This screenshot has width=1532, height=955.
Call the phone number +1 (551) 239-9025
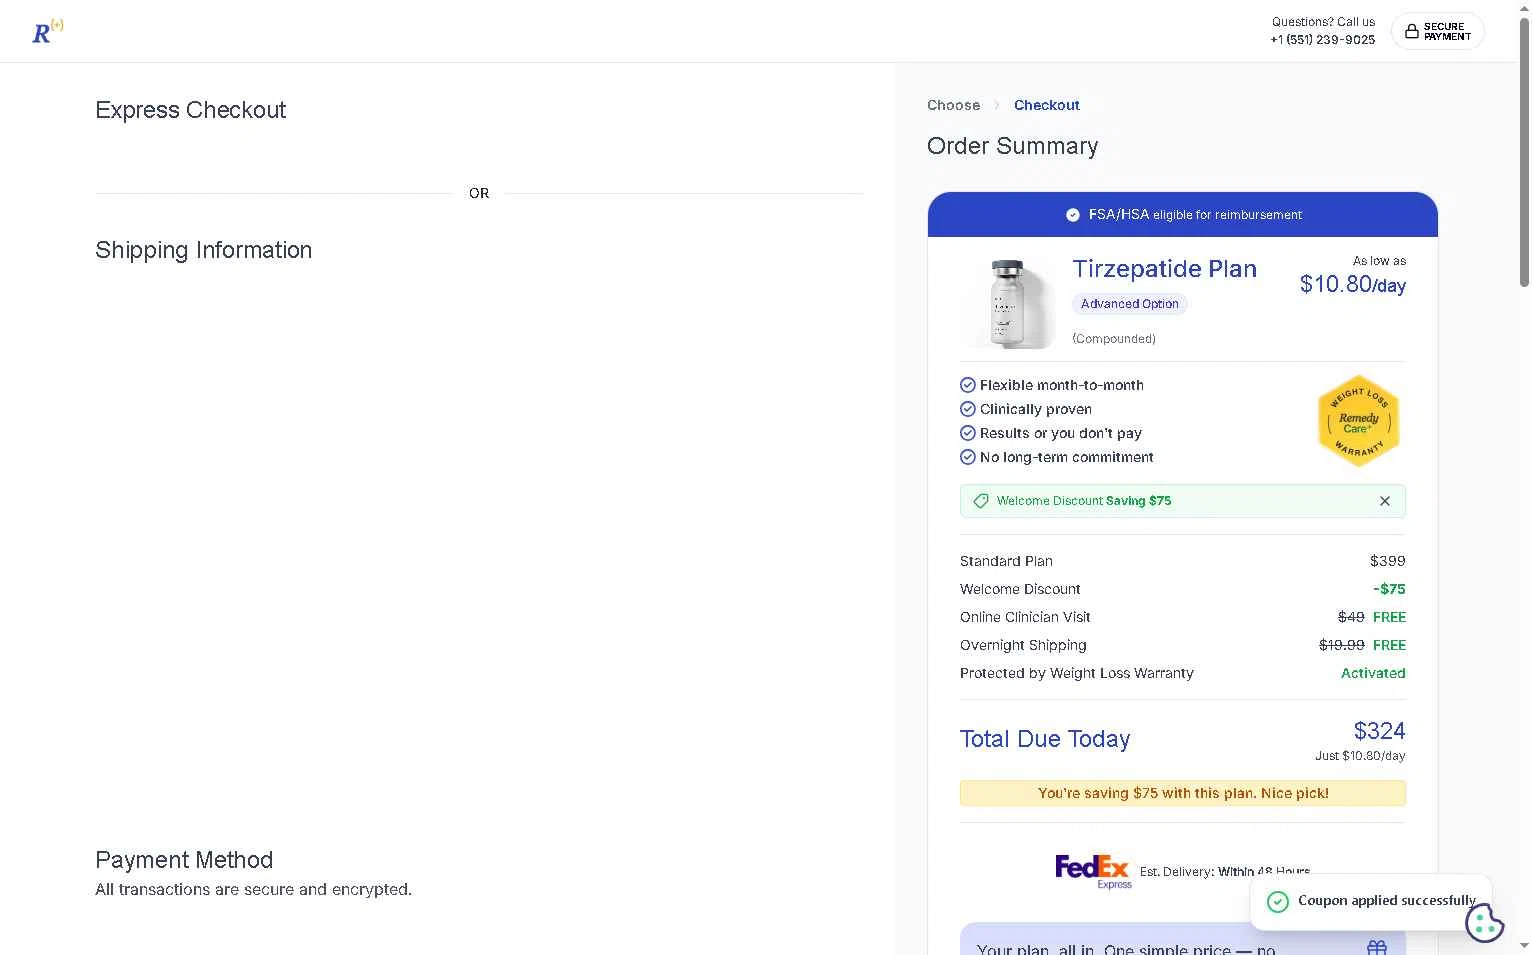(x=1322, y=40)
